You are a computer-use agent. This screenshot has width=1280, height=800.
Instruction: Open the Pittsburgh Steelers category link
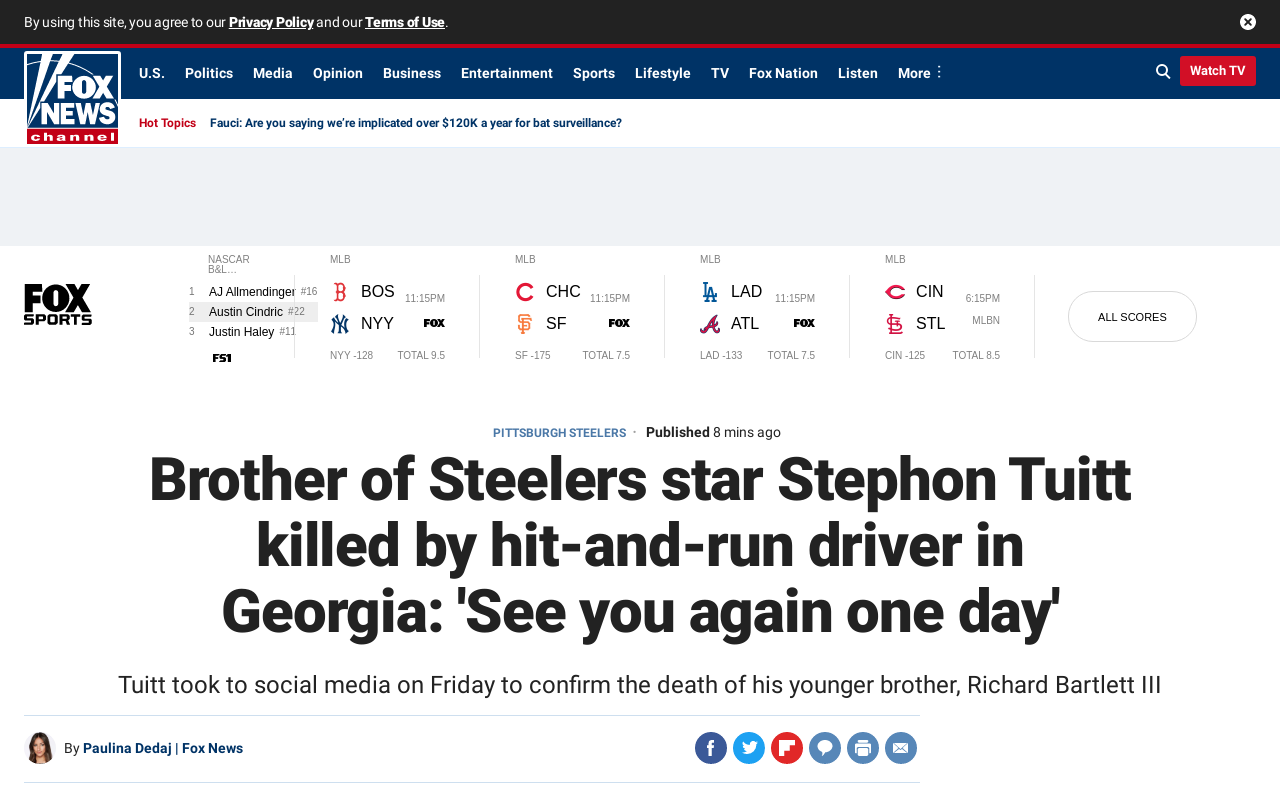click(x=559, y=433)
